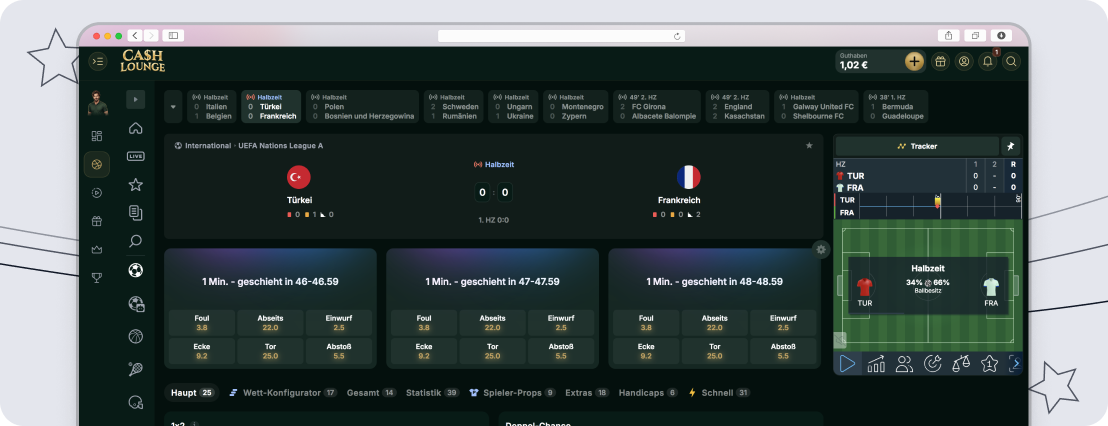Viewport: 1108px width, 426px height.
Task: Bet Abseits 22.0 in 48-48.59 card
Action: (x=714, y=323)
